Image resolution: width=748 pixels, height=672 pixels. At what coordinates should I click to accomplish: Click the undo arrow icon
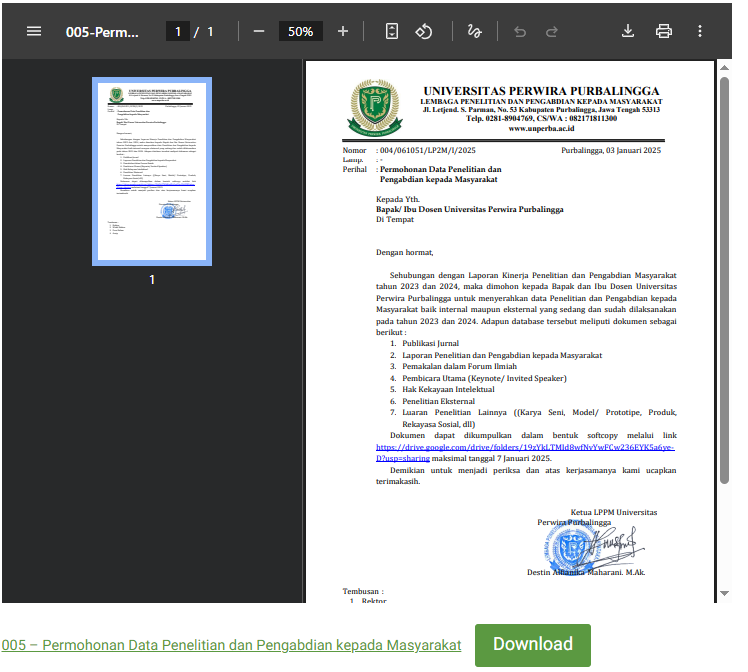(x=519, y=31)
